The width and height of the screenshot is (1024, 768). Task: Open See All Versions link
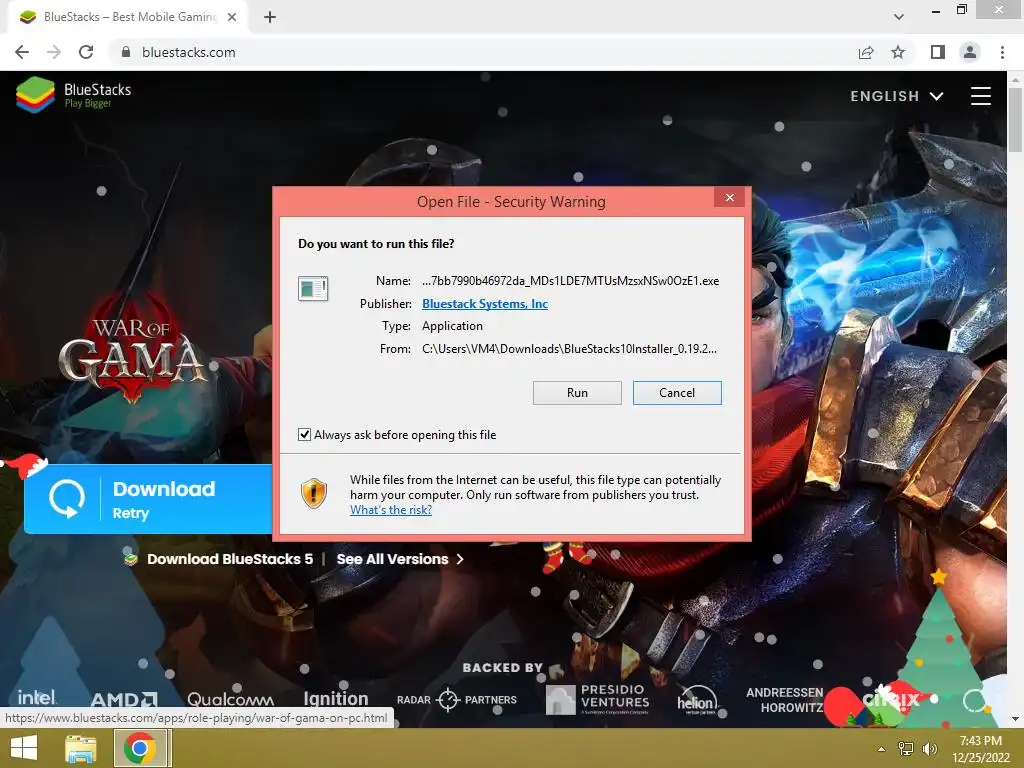click(400, 559)
